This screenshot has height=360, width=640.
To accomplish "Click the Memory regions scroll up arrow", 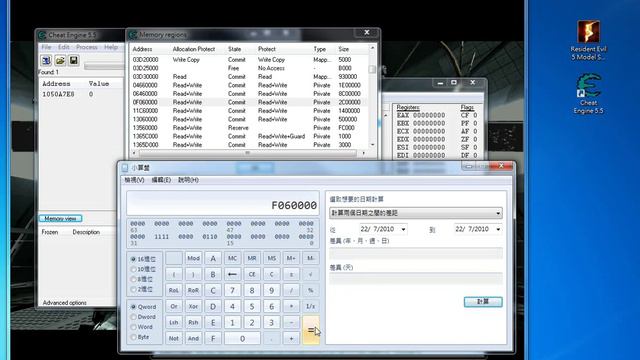I will click(372, 48).
